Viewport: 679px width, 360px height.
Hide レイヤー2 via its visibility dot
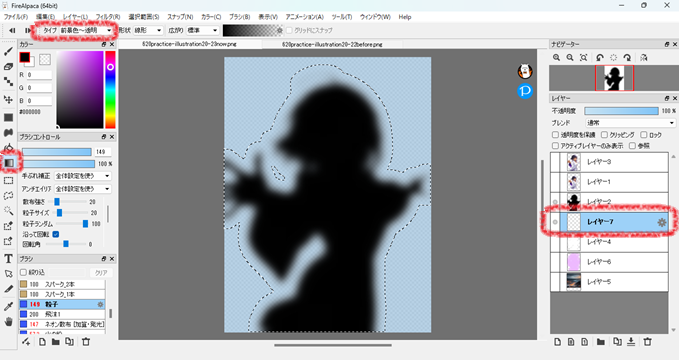click(x=555, y=202)
